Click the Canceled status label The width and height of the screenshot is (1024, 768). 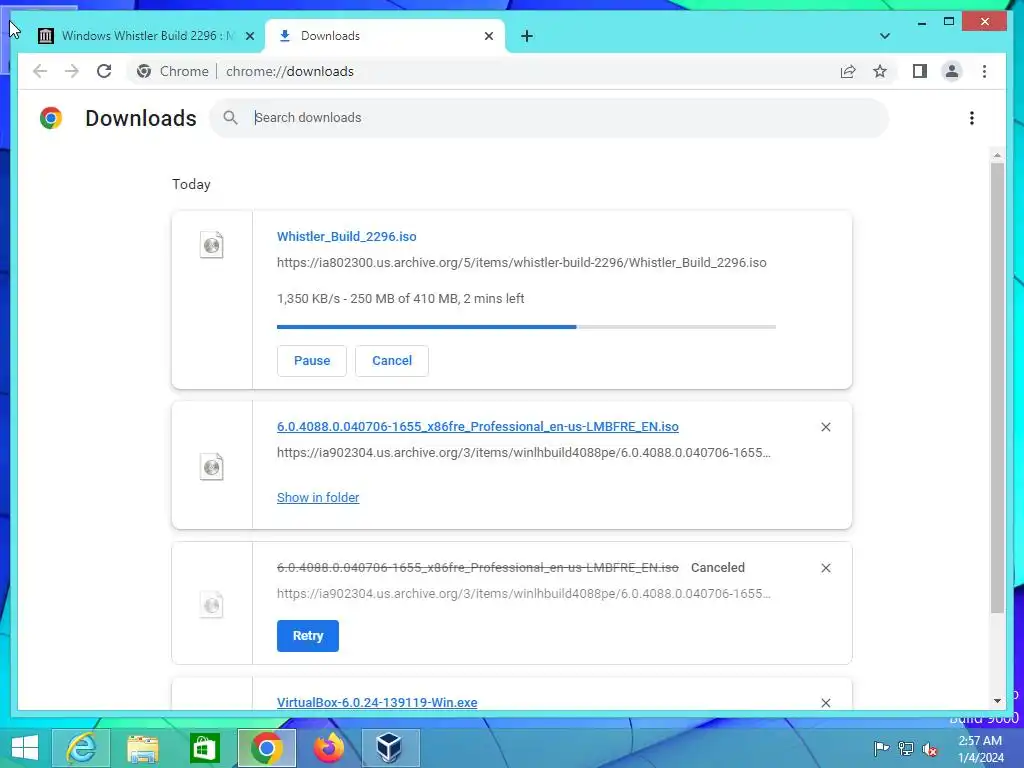coord(718,568)
